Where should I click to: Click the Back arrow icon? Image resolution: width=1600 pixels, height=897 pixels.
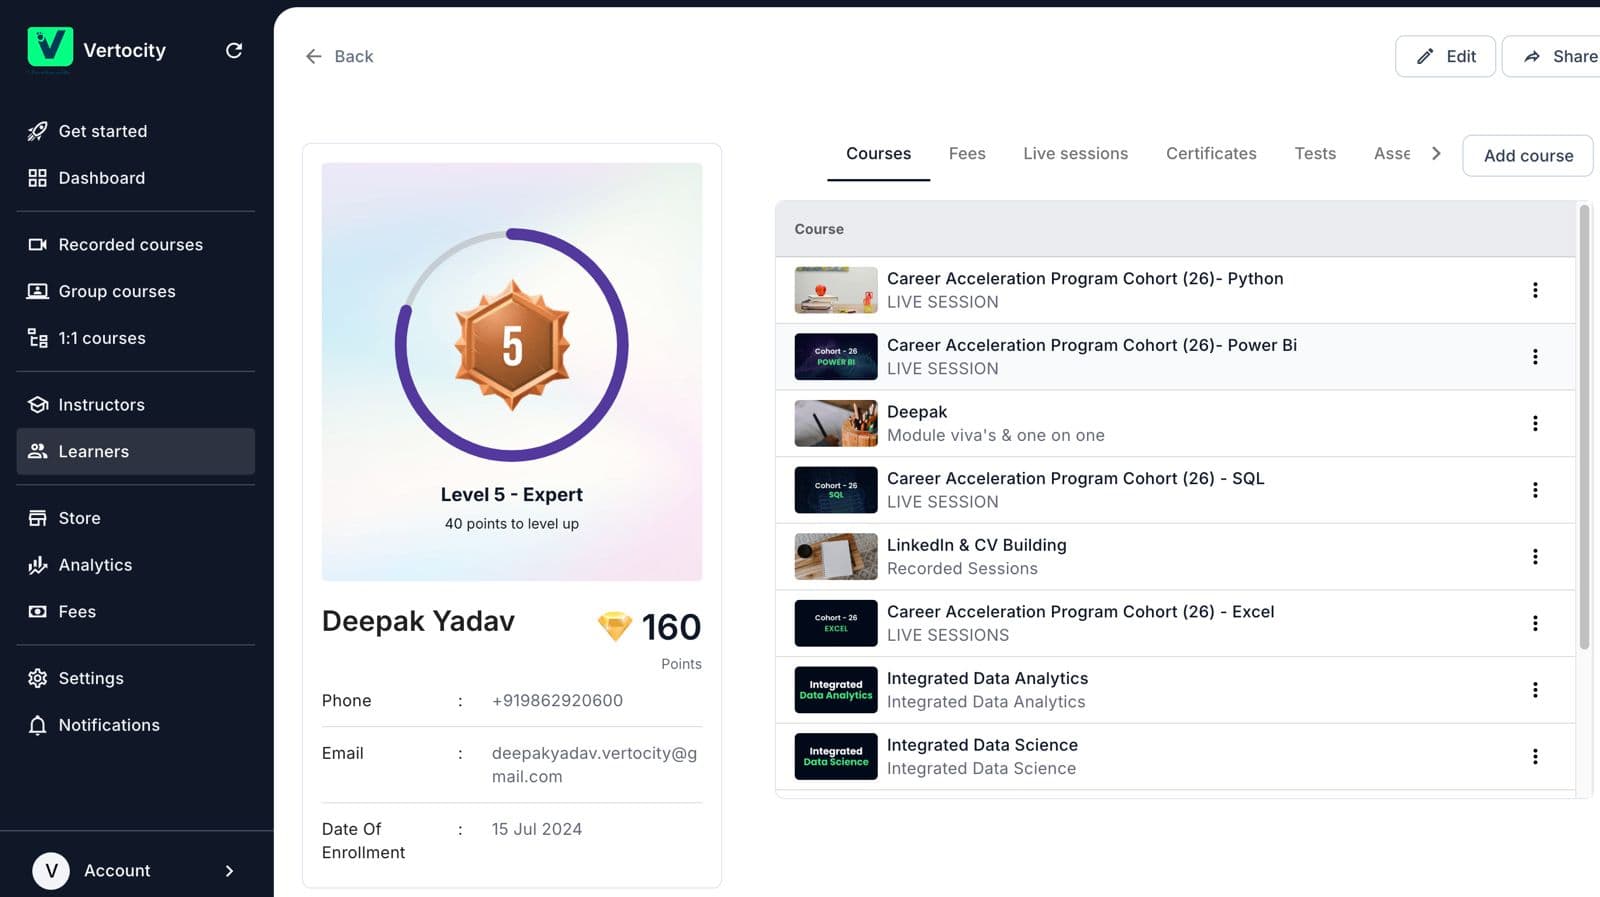click(x=313, y=56)
